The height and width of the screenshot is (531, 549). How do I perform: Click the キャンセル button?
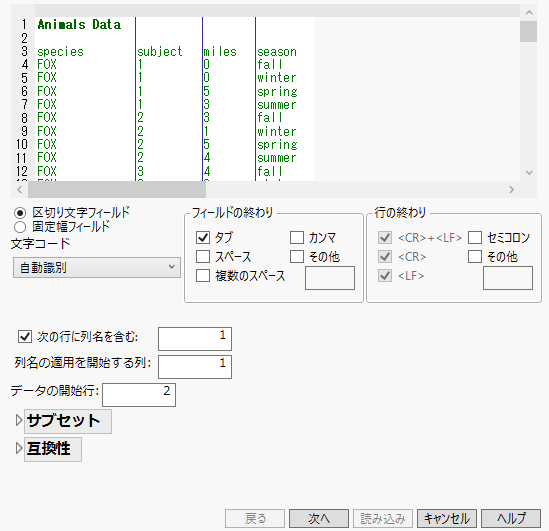447,518
